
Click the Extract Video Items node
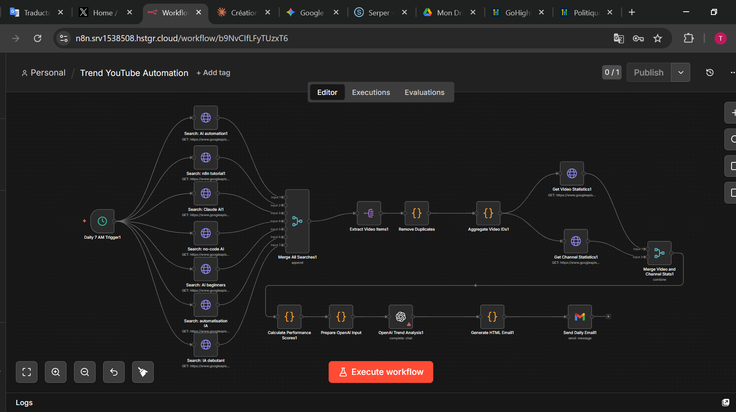[x=369, y=214]
